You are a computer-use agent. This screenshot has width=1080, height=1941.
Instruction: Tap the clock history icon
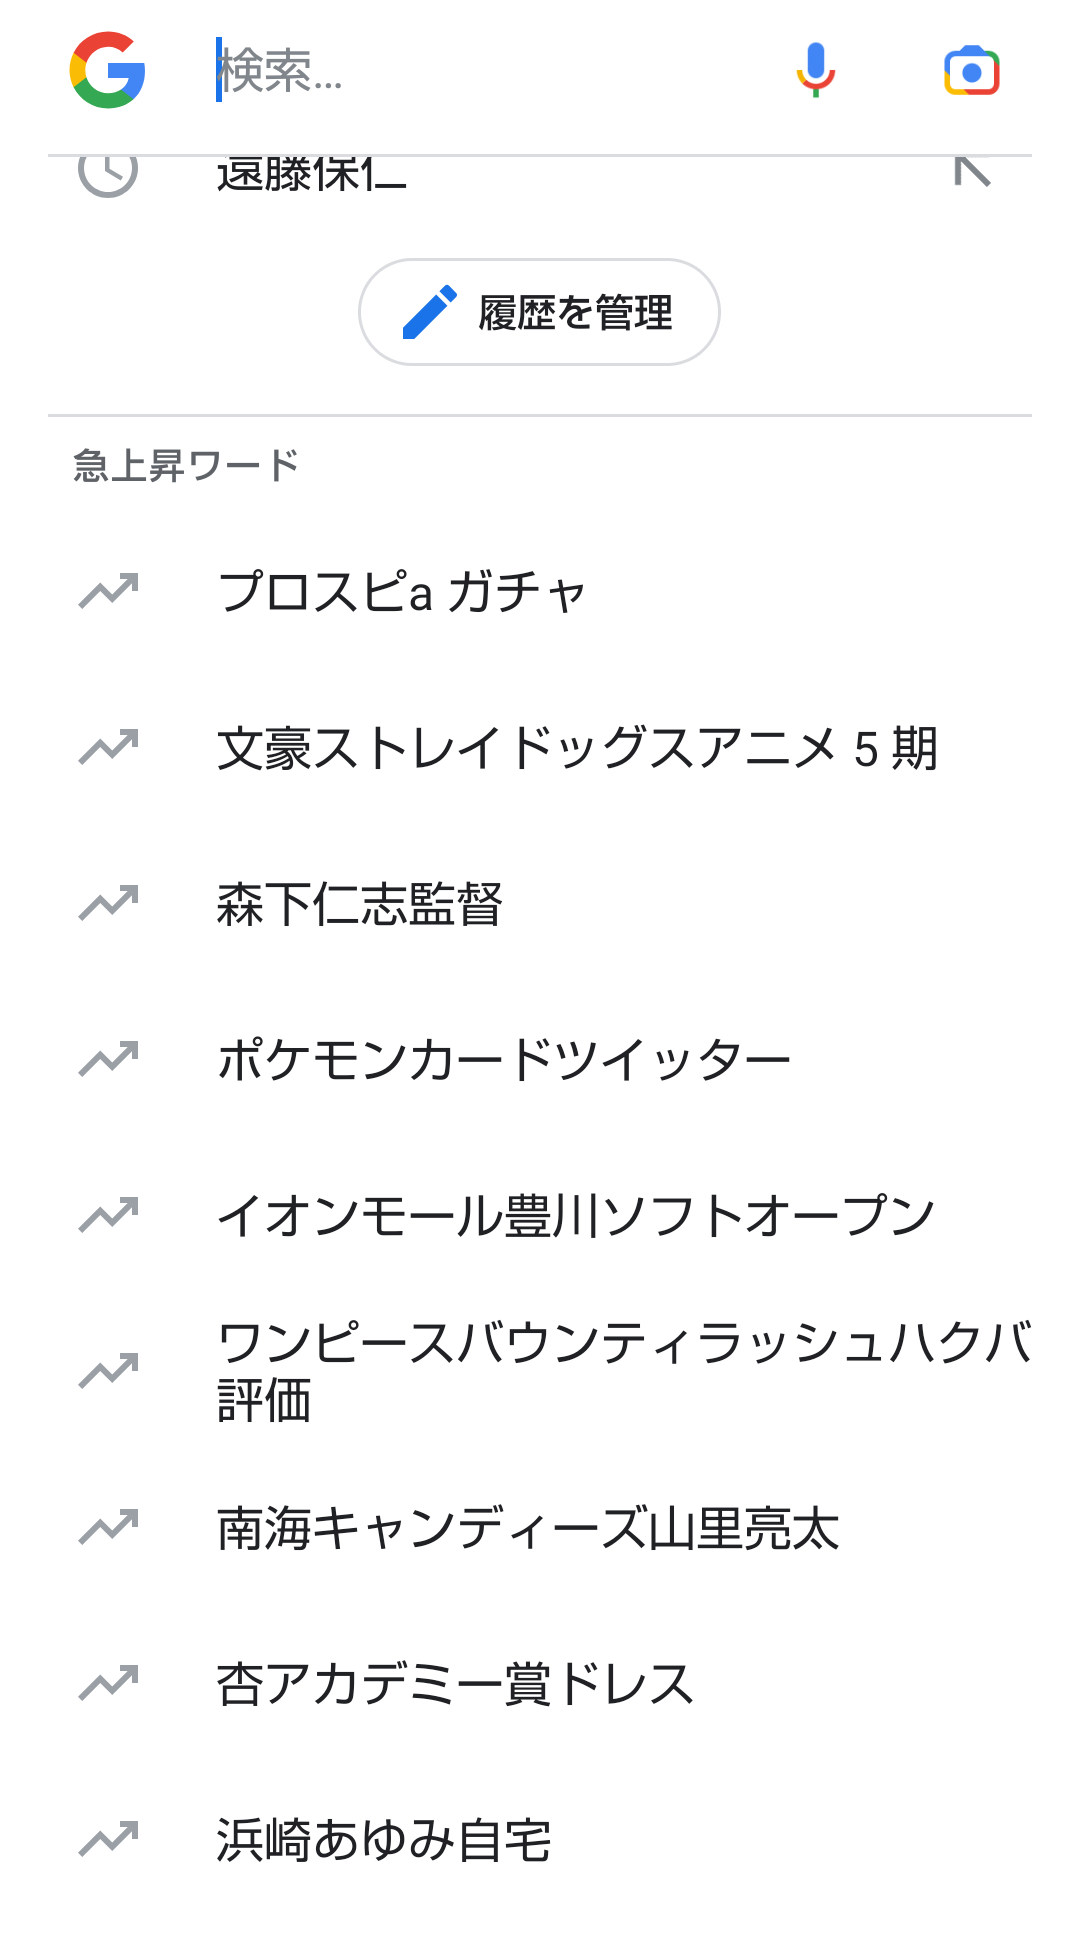tap(108, 174)
